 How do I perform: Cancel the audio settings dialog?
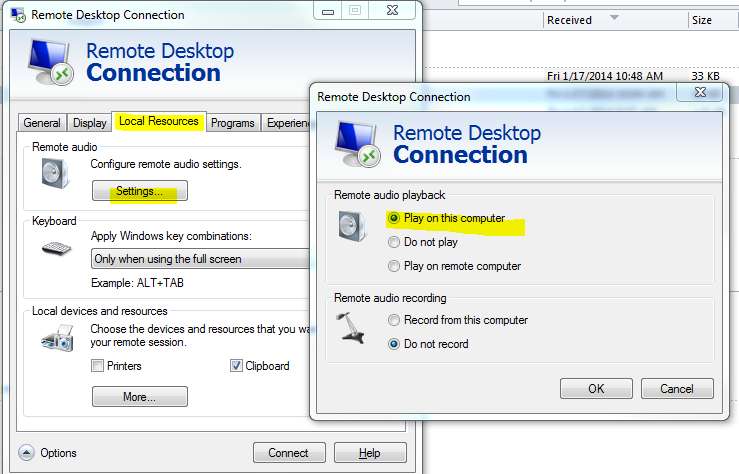click(x=677, y=389)
